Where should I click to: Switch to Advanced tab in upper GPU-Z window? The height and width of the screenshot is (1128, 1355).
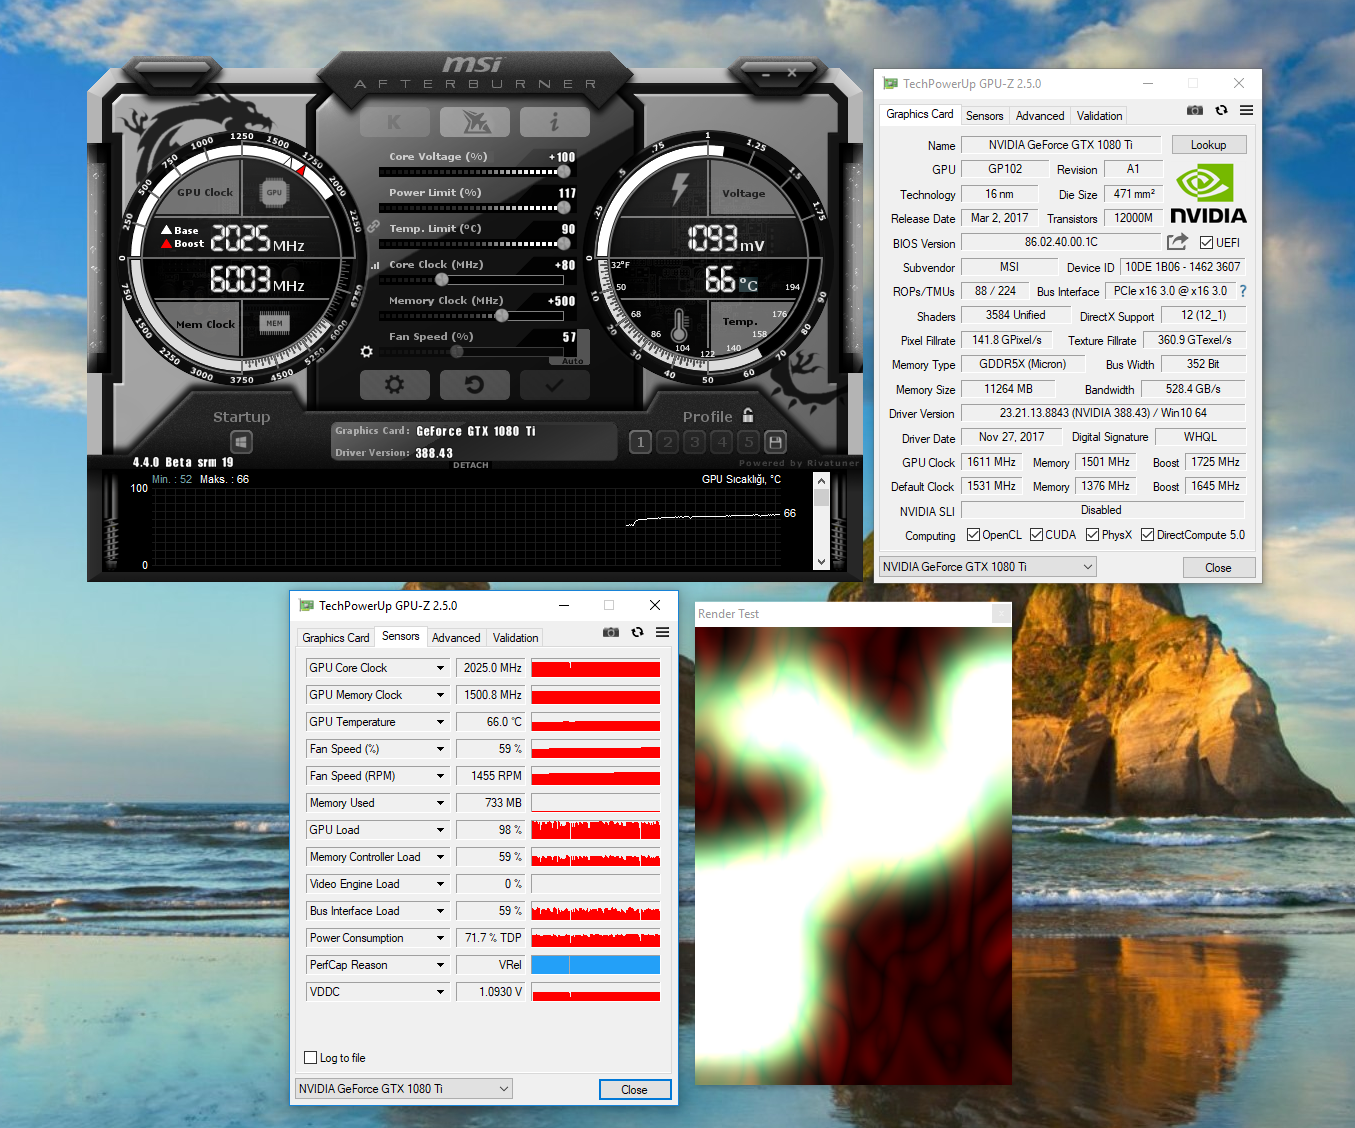[x=1040, y=116]
